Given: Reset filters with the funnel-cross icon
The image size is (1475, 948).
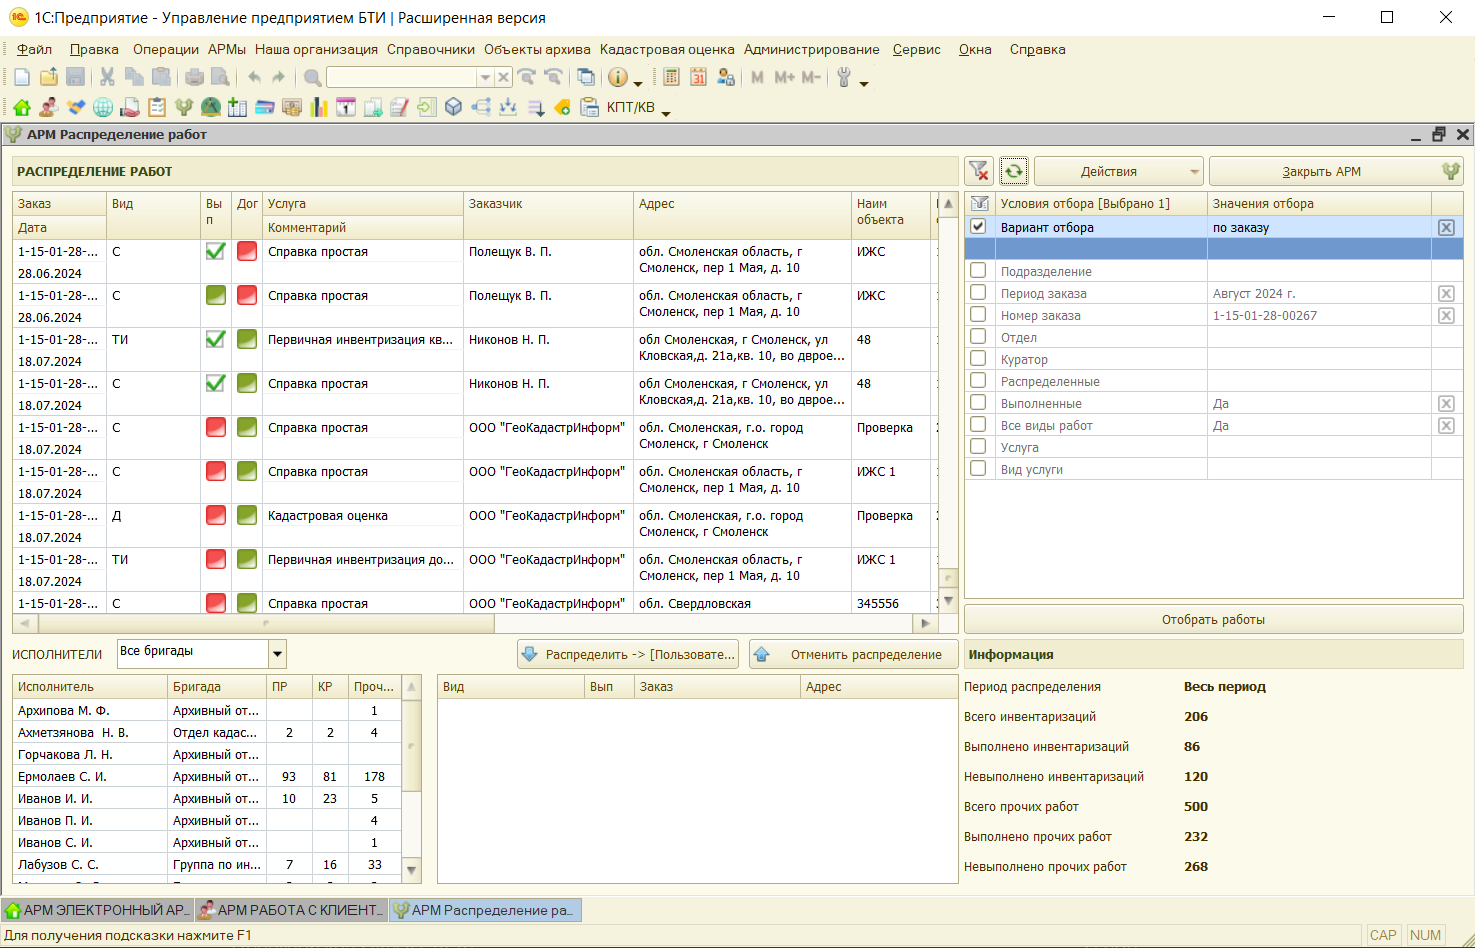Looking at the screenshot, I should [979, 171].
